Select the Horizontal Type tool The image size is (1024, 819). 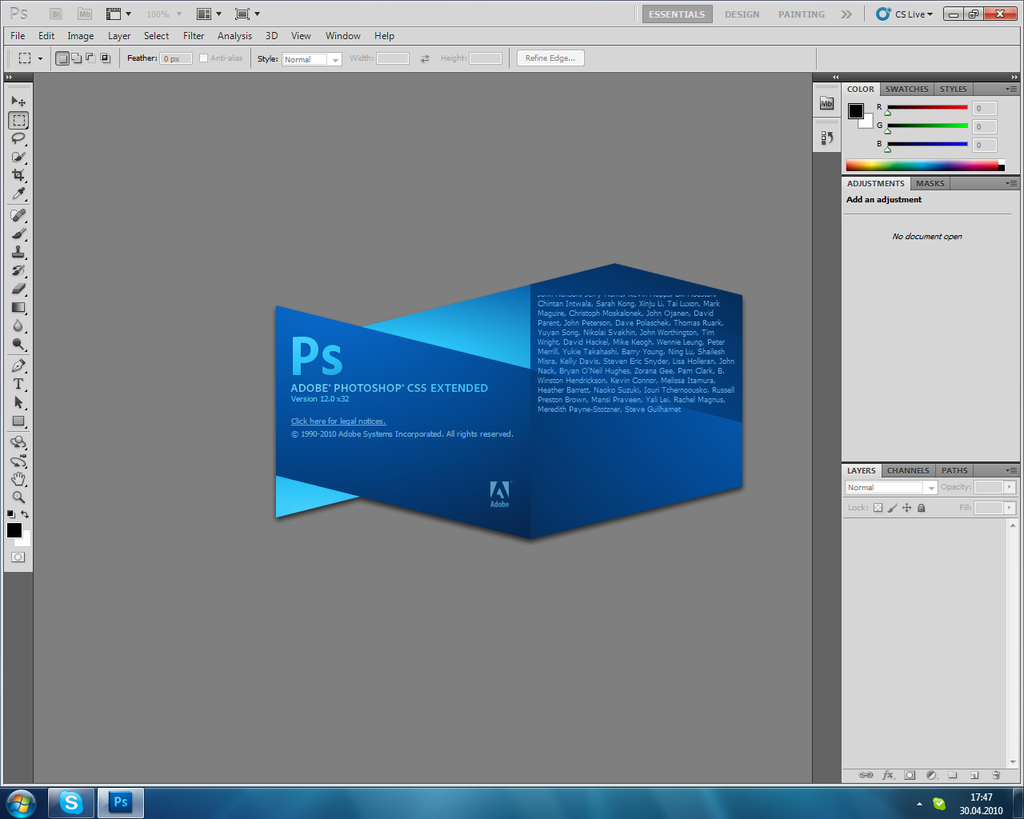click(x=18, y=384)
